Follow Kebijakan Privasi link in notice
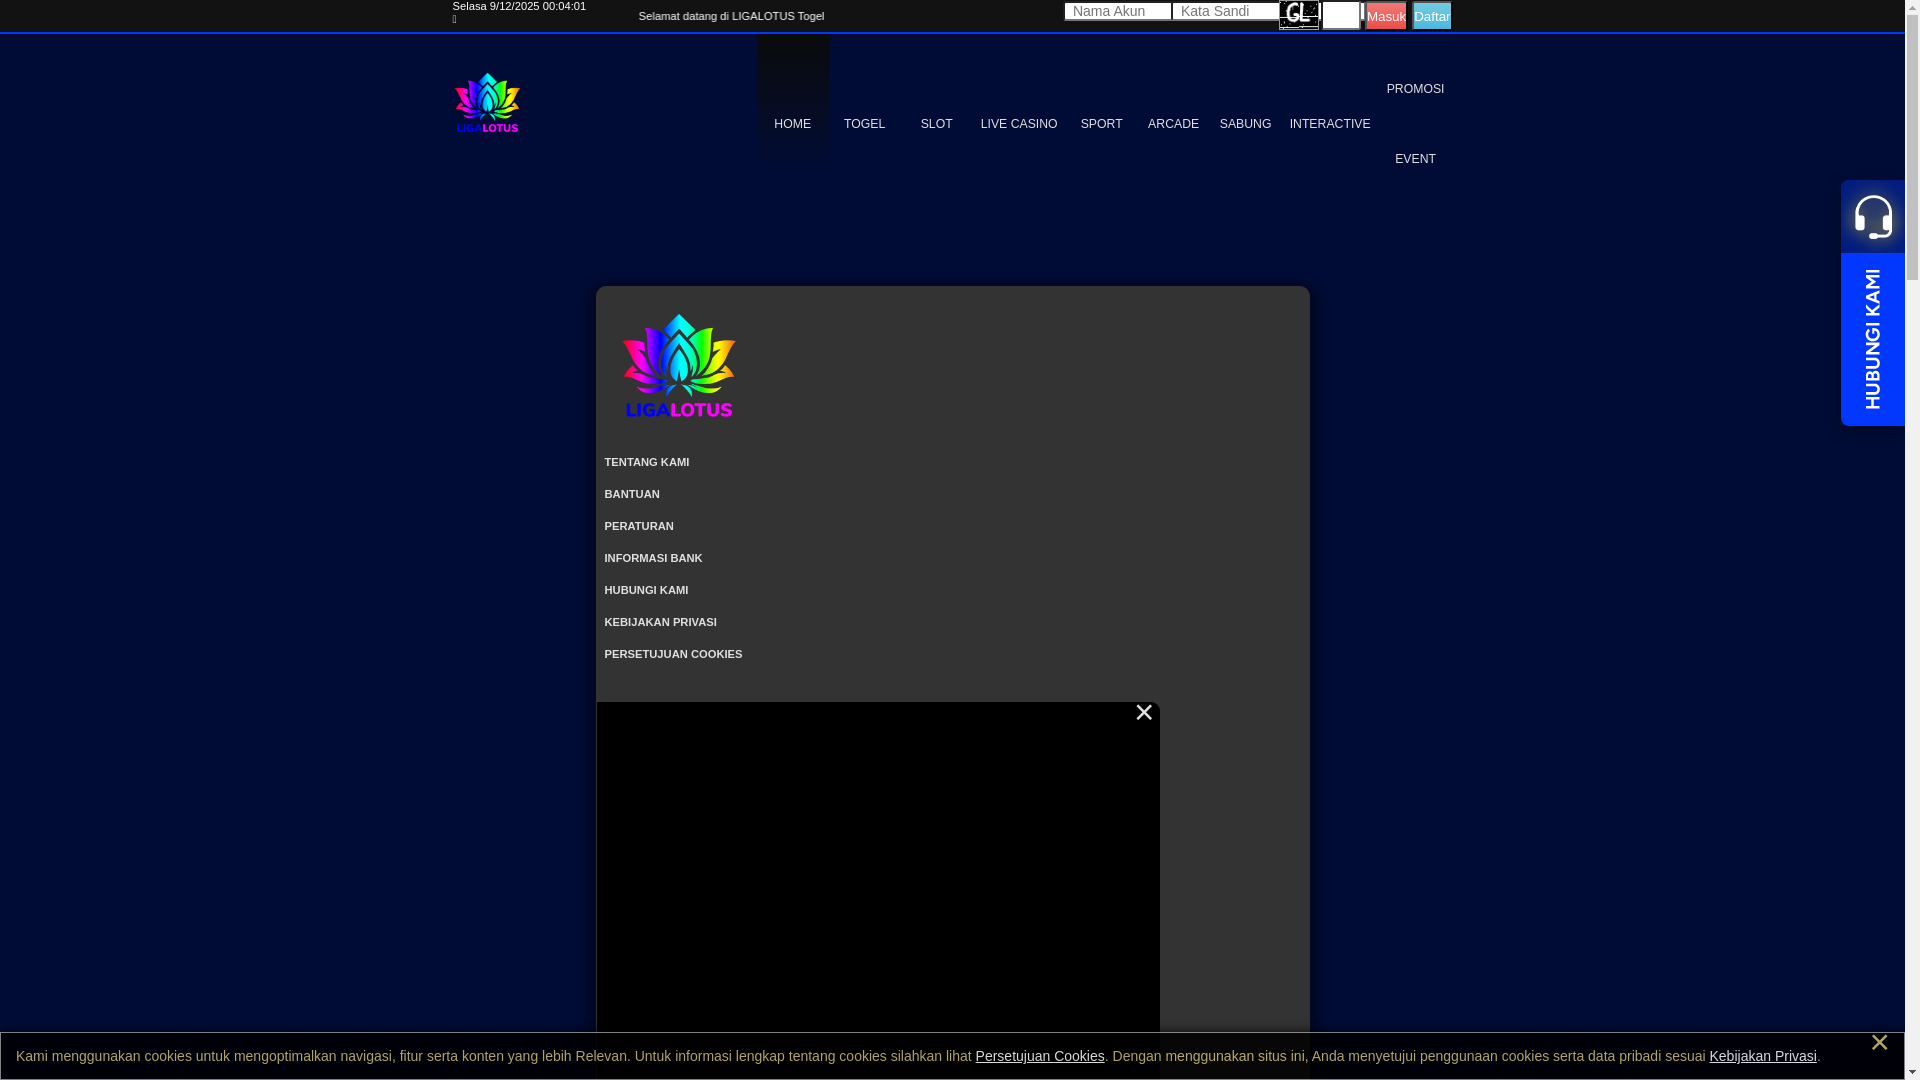 pyautogui.click(x=1763, y=1056)
